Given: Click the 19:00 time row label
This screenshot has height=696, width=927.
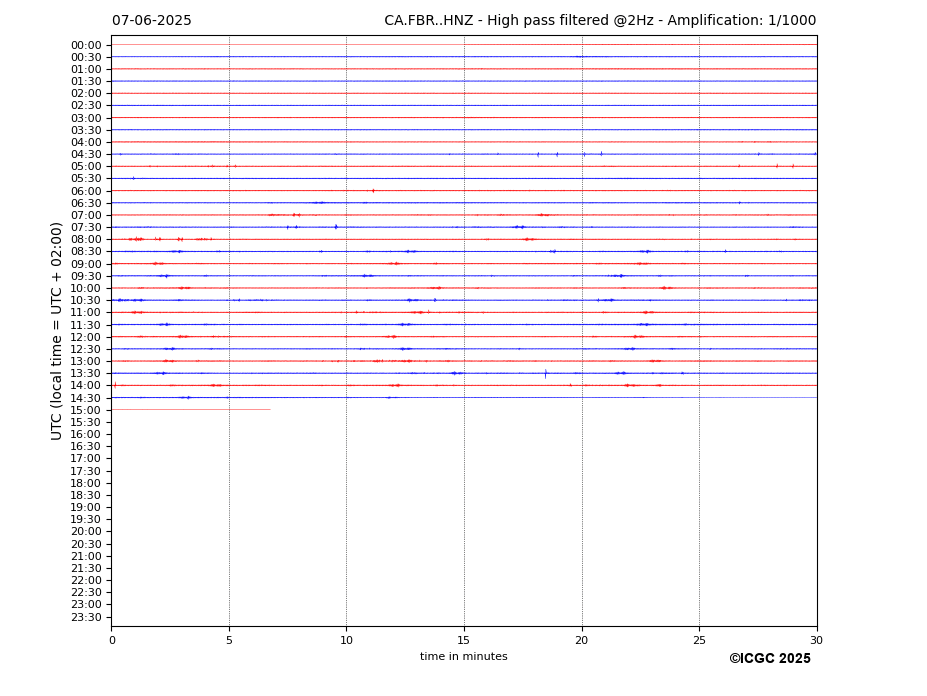Looking at the screenshot, I should click(x=86, y=508).
